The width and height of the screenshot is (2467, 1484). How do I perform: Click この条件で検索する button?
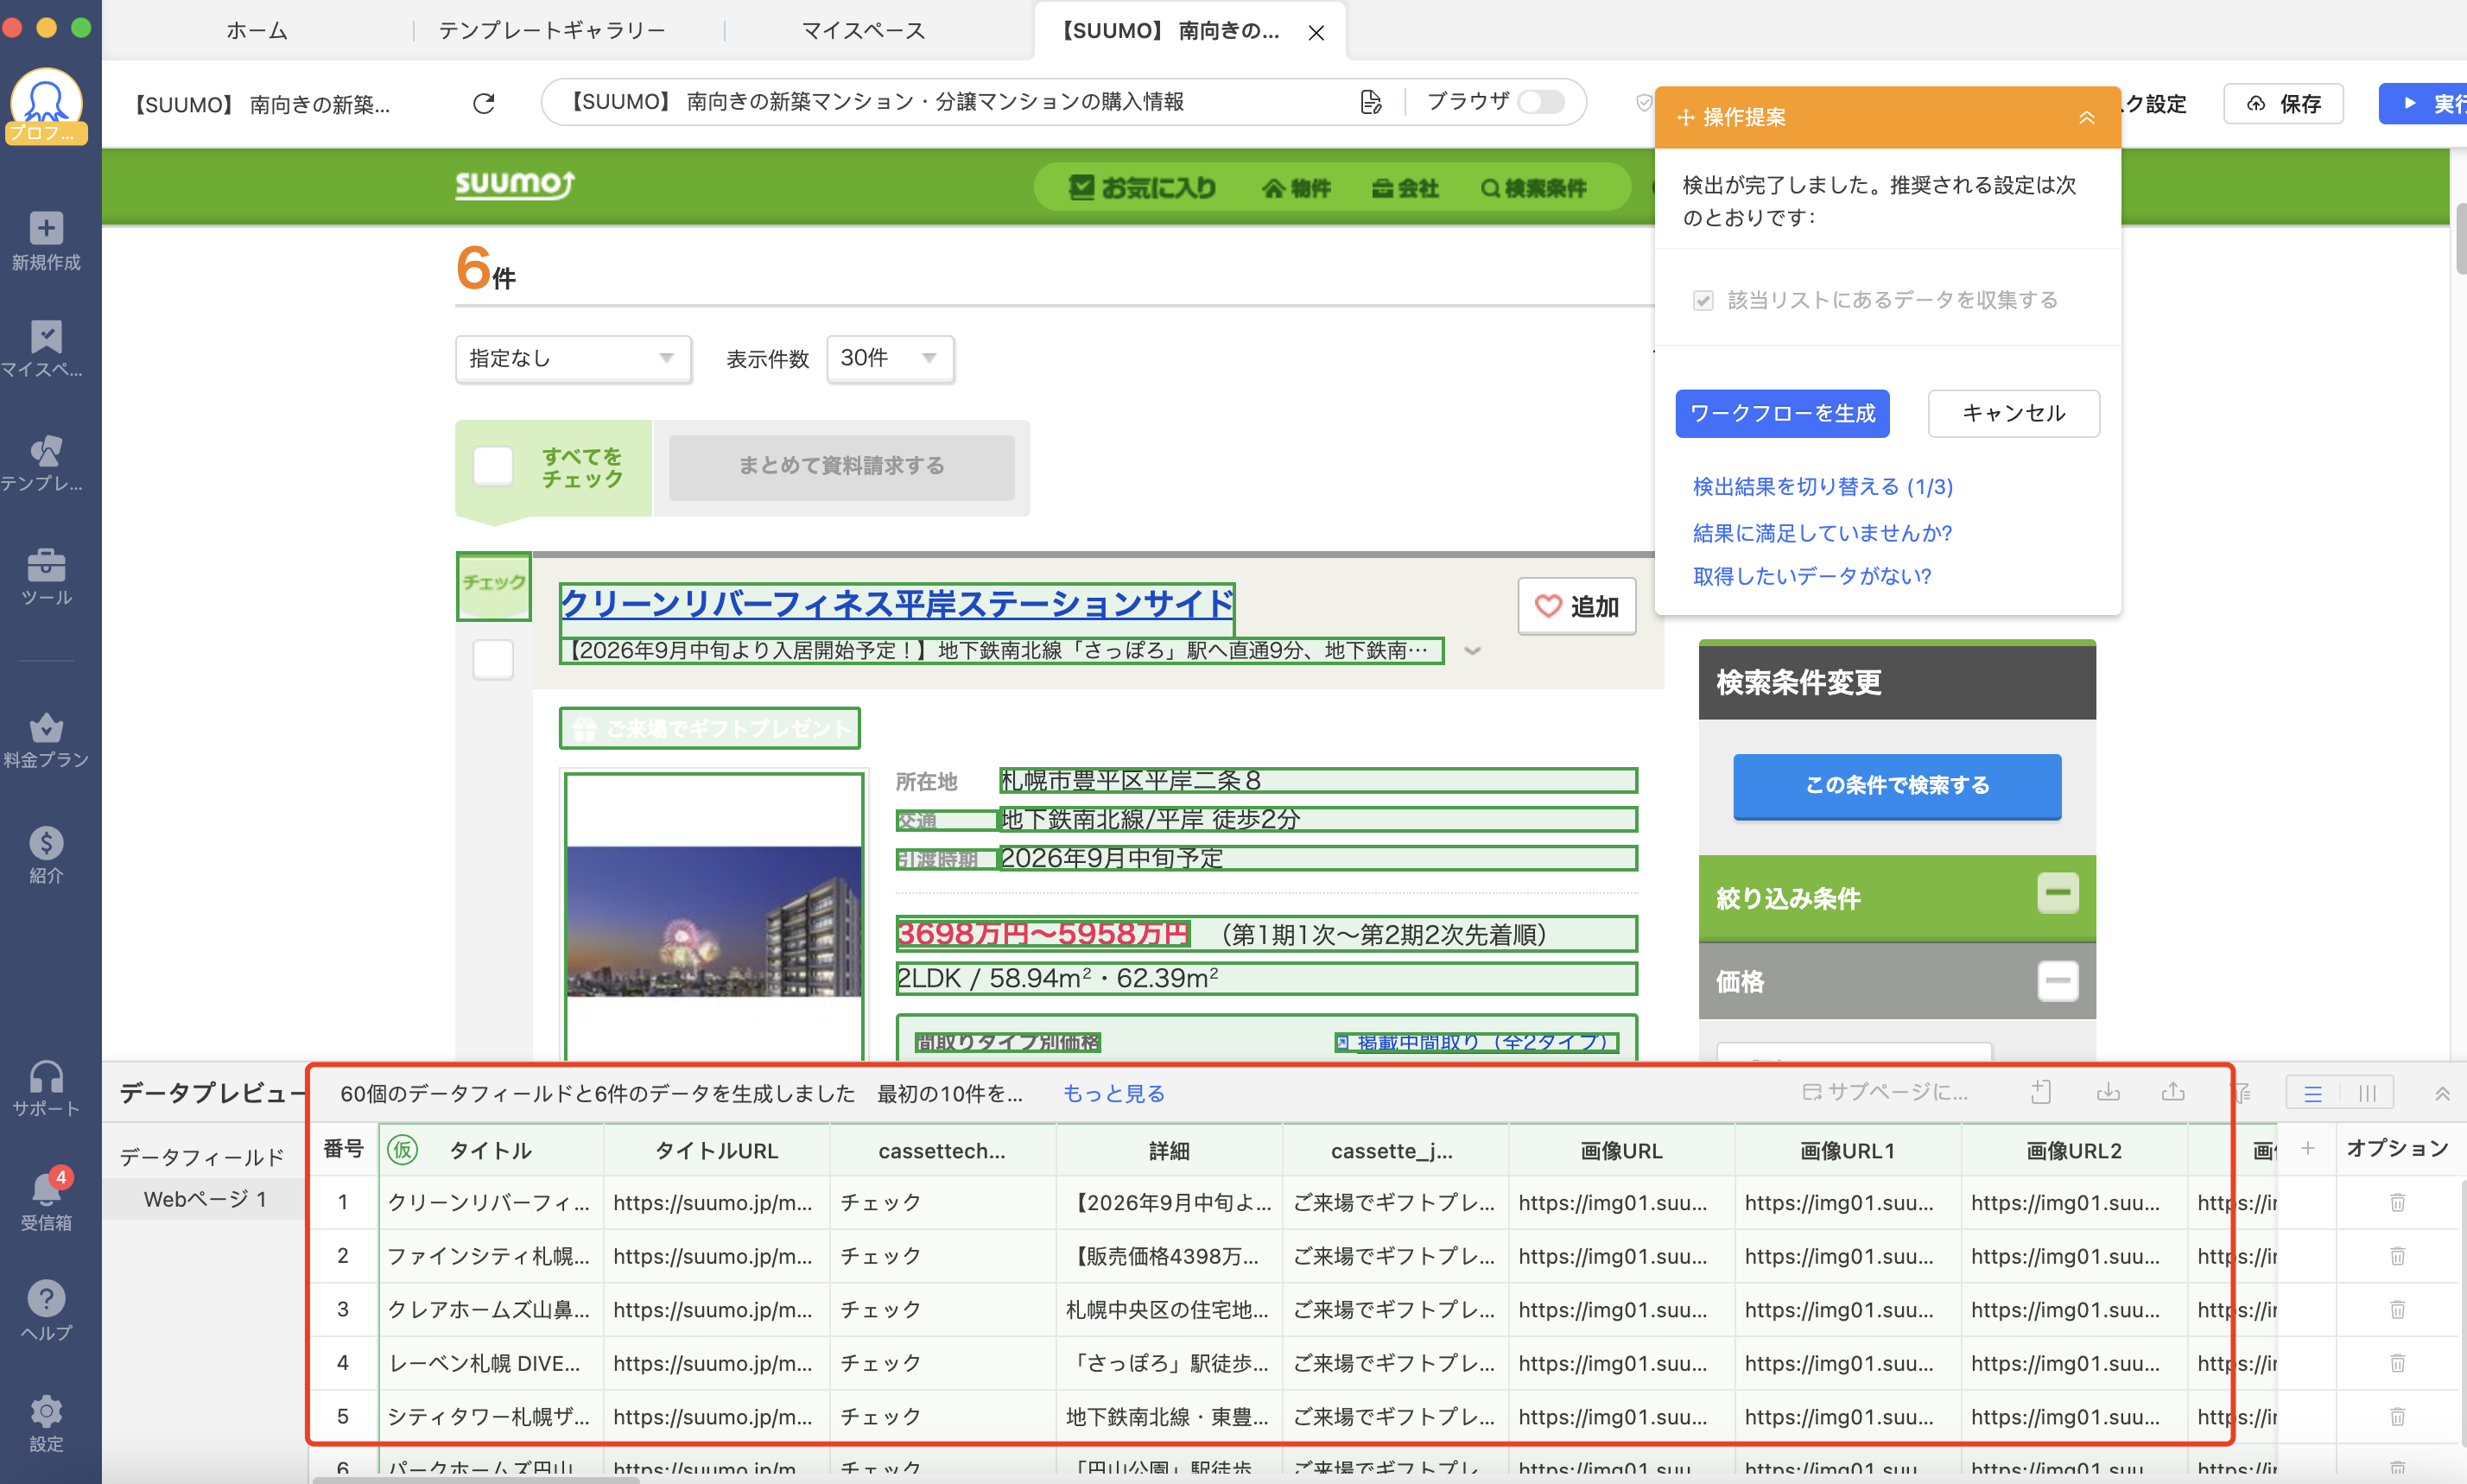point(1897,786)
